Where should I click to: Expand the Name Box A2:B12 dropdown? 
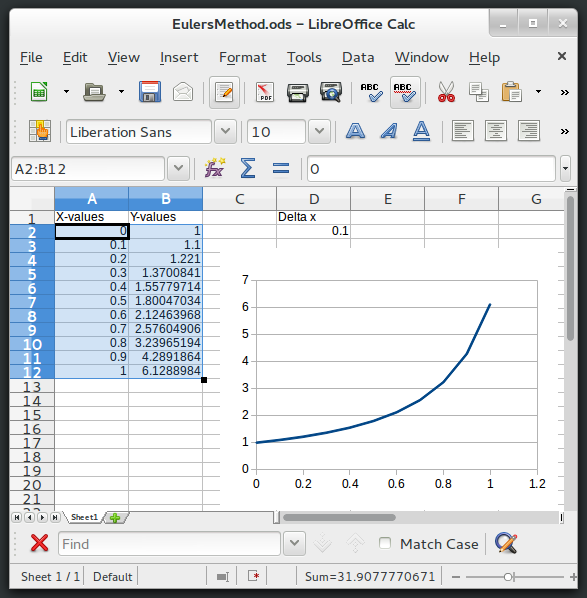tap(178, 168)
